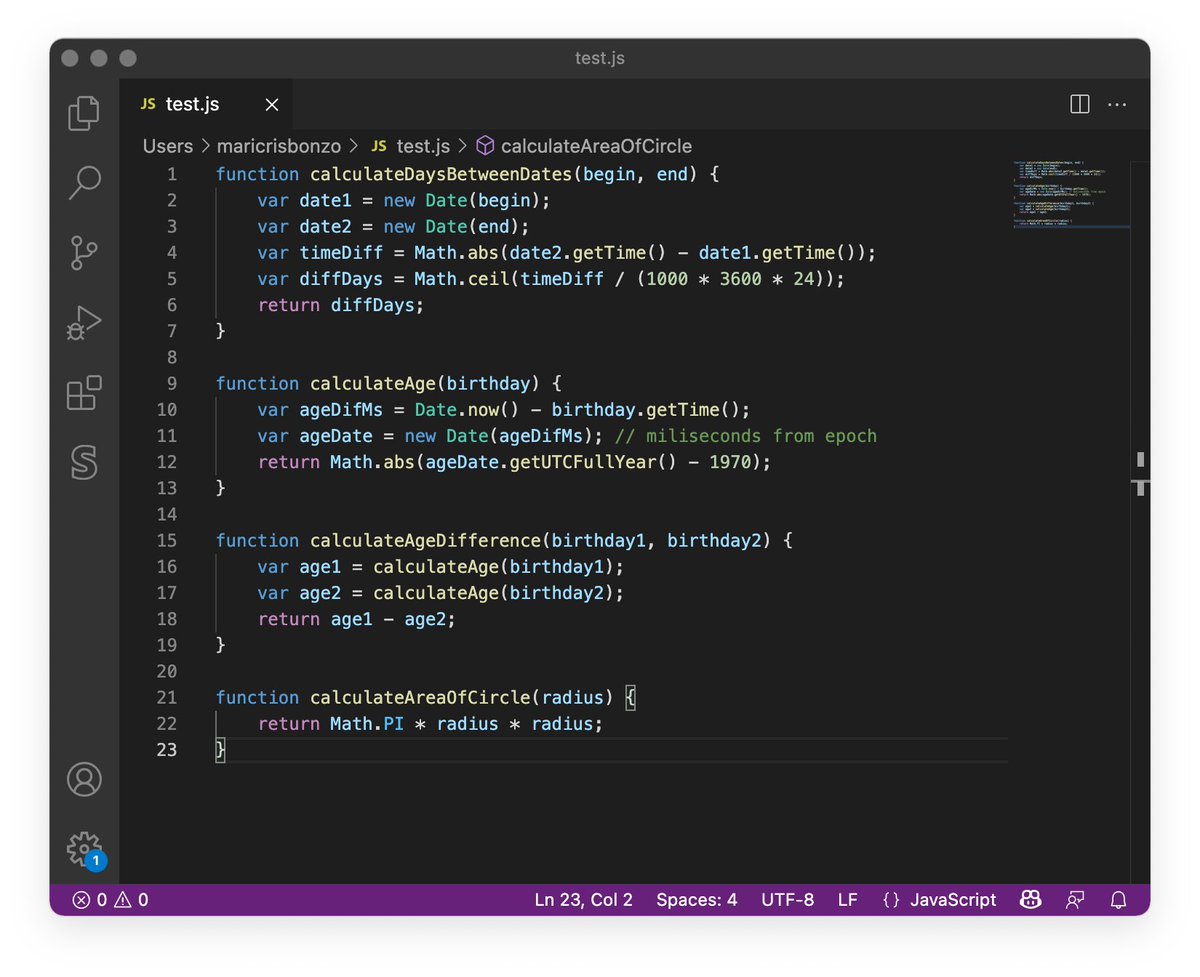The image size is (1200, 977).
Task: Open the Extensions view icon
Action: (x=84, y=393)
